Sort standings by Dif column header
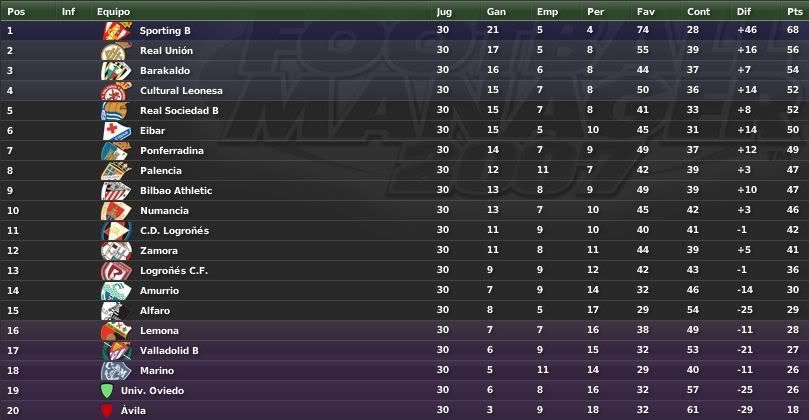Screen dimensions: 809x420 pyautogui.click(x=743, y=11)
